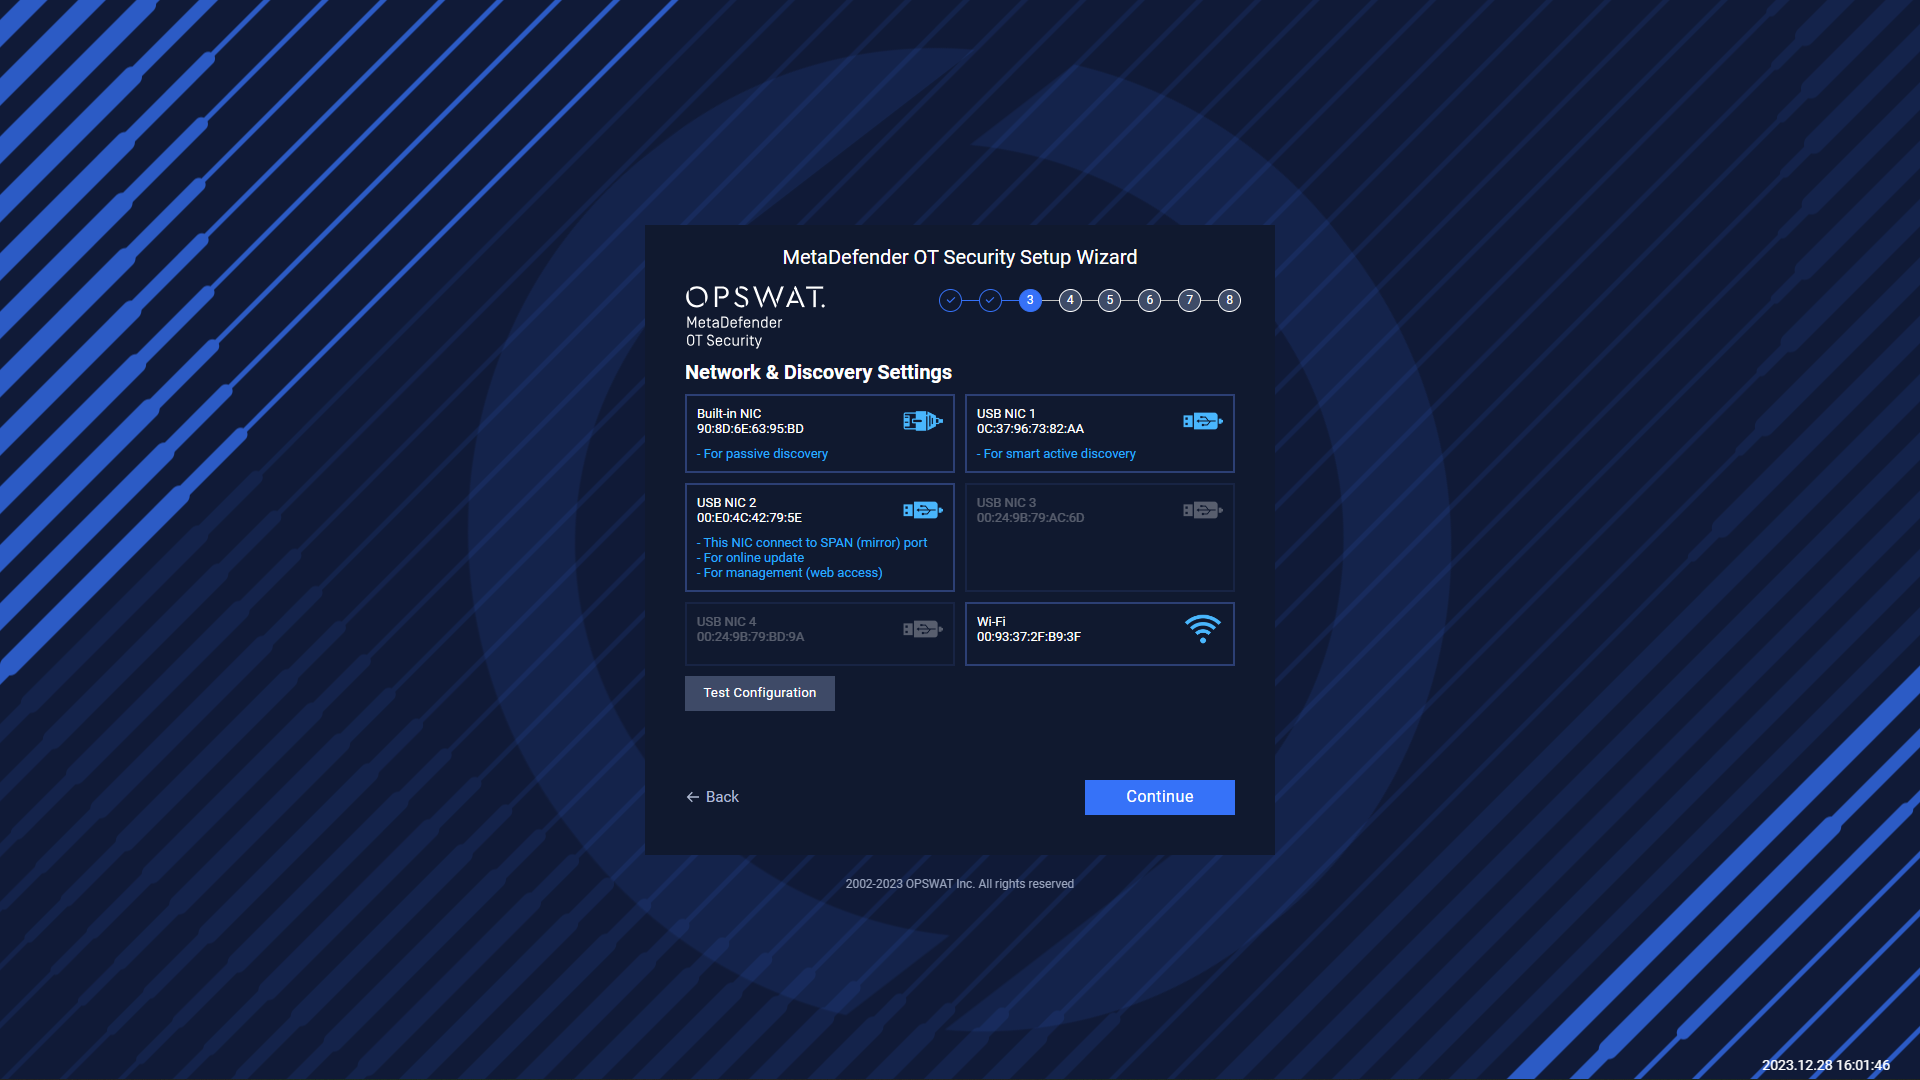Click the Built-in NIC ethernet adapter icon

[x=922, y=421]
